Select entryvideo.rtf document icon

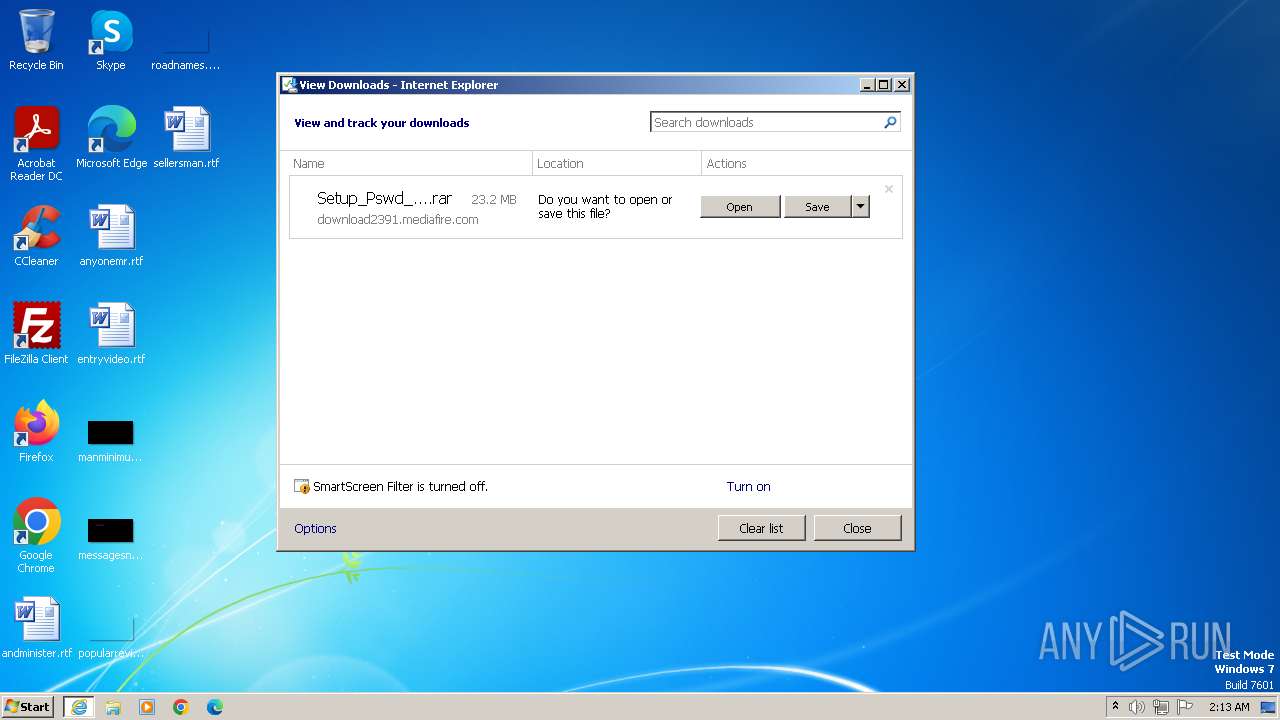(x=111, y=333)
